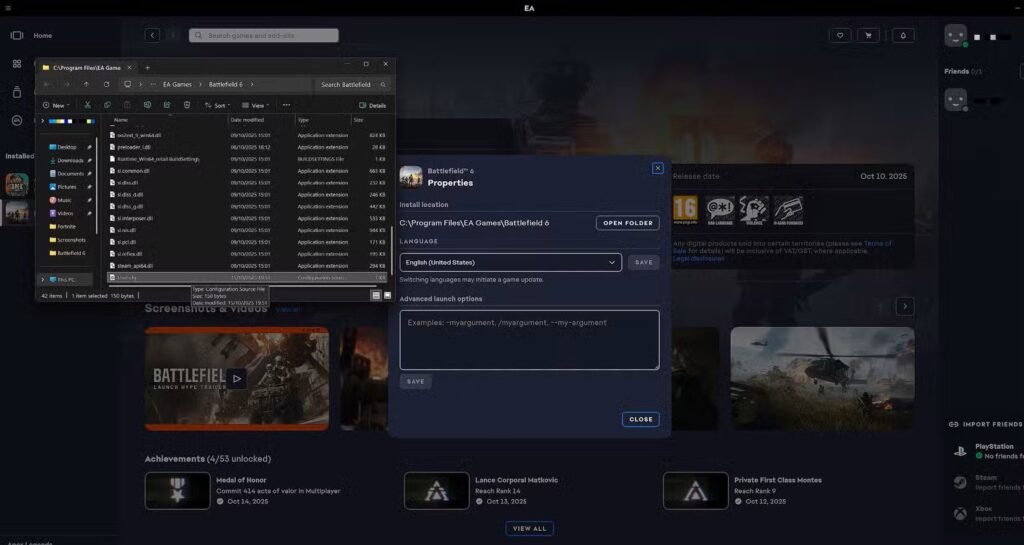Open the EA Play logo icon in sidebar
1024x545 pixels.
(17, 120)
